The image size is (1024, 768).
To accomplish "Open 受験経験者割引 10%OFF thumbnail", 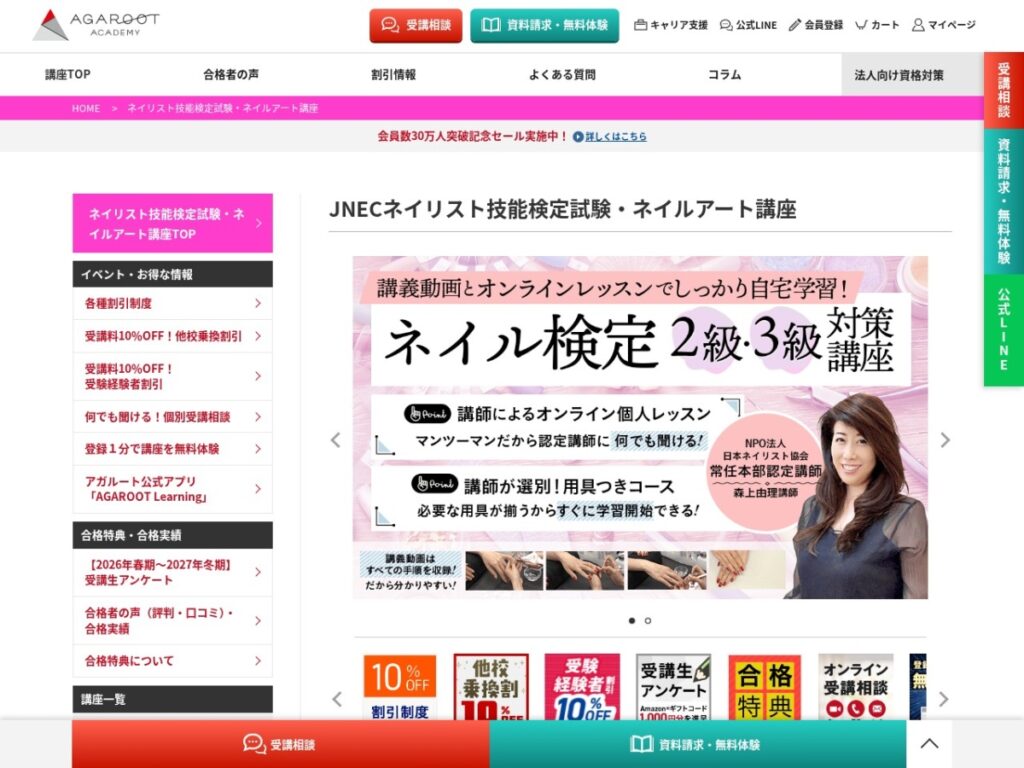I will pos(582,687).
